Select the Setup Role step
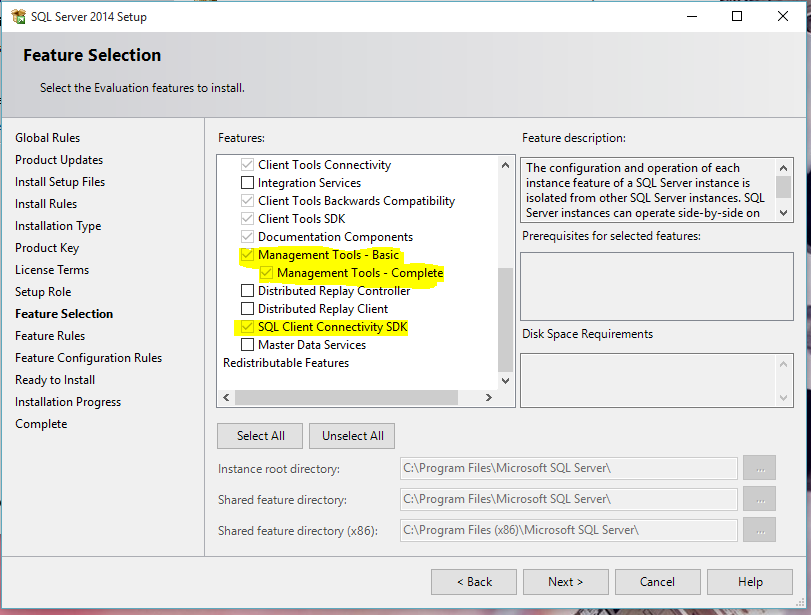811x615 pixels. 43,292
